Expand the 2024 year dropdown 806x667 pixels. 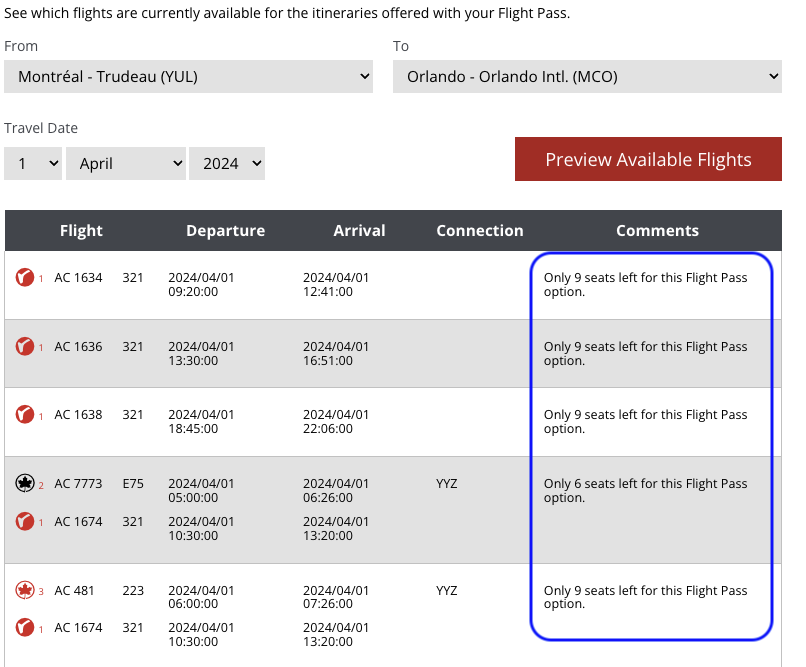227,163
